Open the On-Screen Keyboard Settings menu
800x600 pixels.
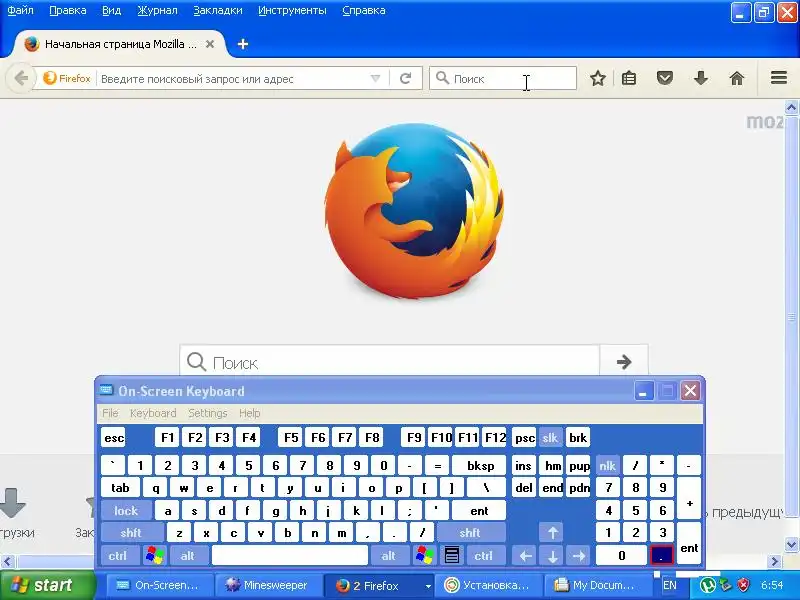(208, 413)
